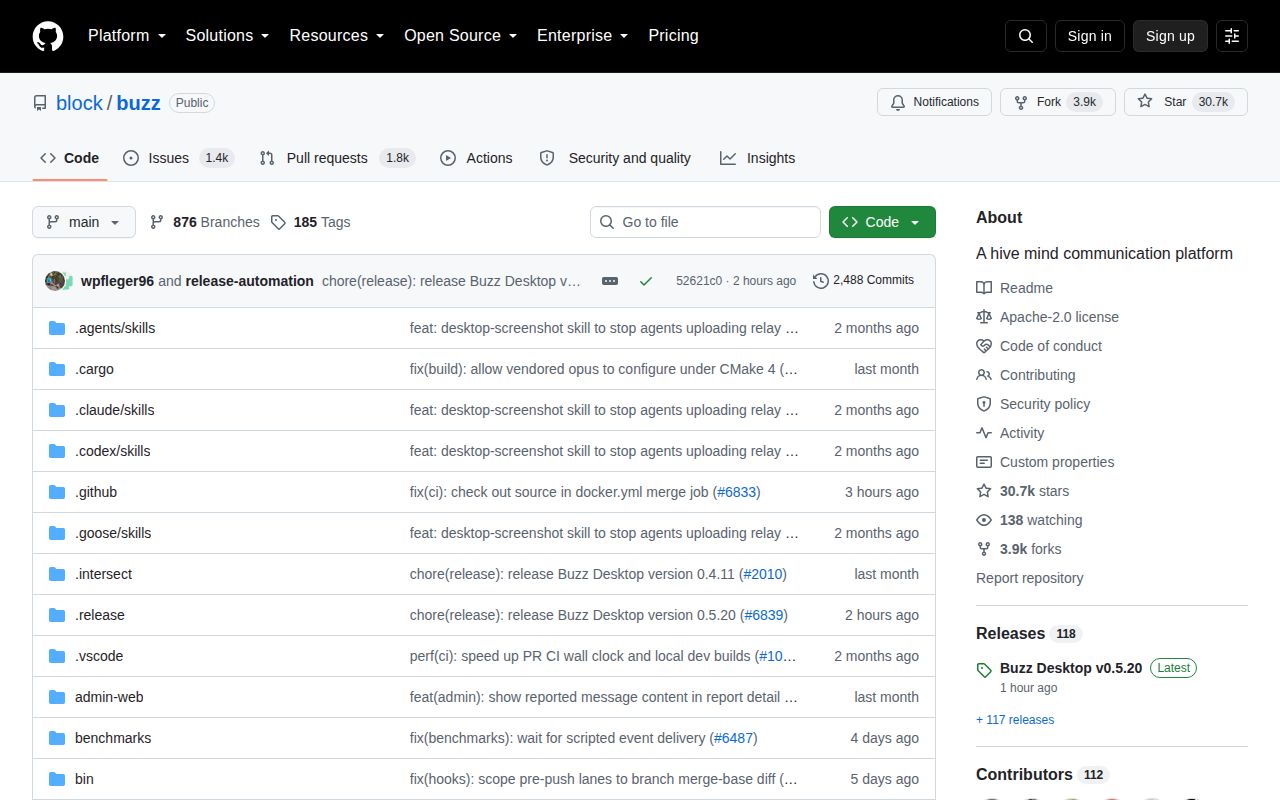Screen dimensions: 1280x800
Task: Open the buzz repository name link
Action: [138, 103]
